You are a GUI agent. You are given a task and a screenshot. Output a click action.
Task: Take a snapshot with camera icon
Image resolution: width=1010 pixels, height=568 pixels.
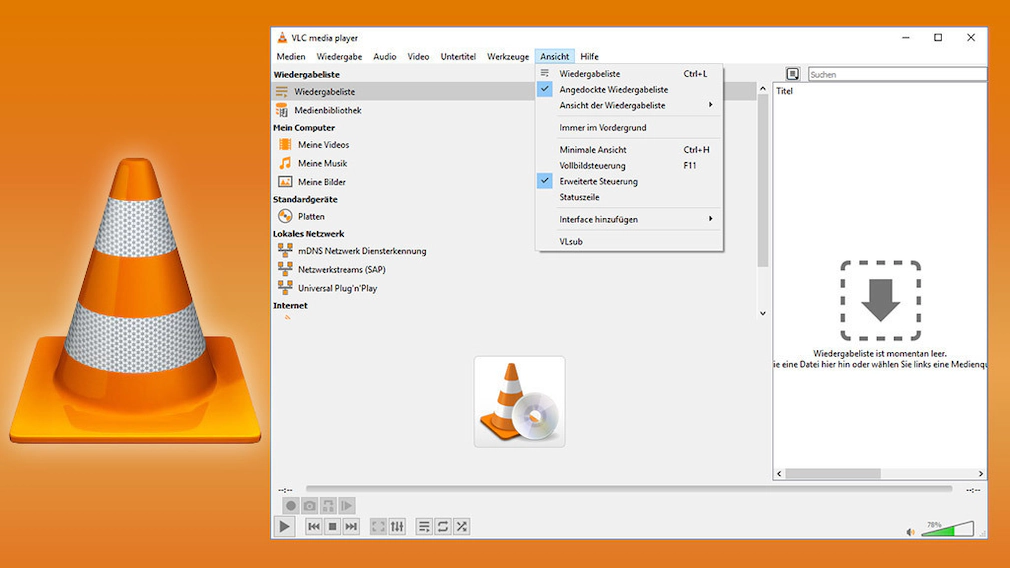tap(309, 506)
